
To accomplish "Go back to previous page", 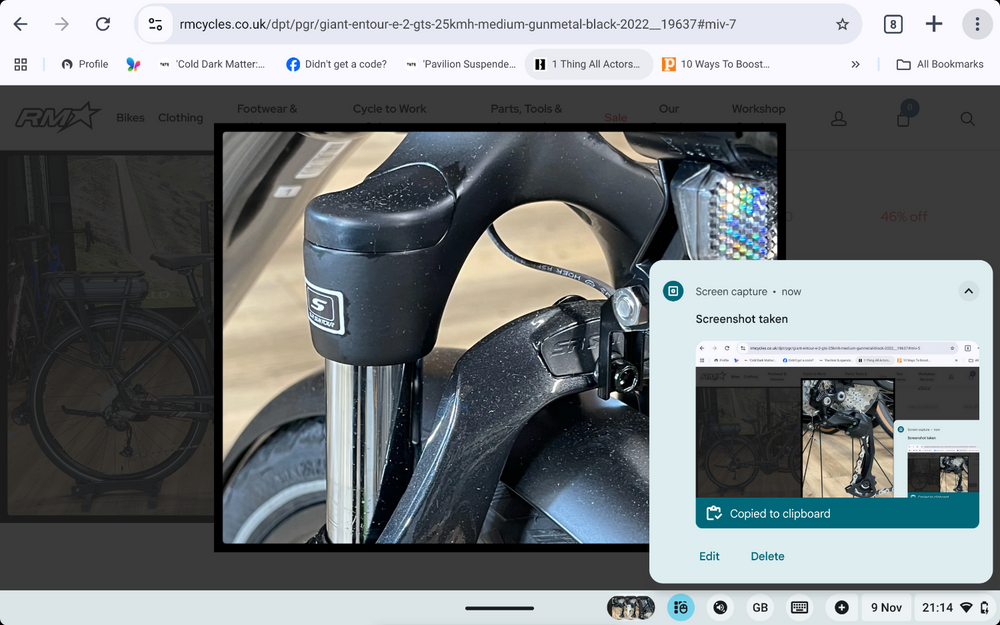I will 20,24.
